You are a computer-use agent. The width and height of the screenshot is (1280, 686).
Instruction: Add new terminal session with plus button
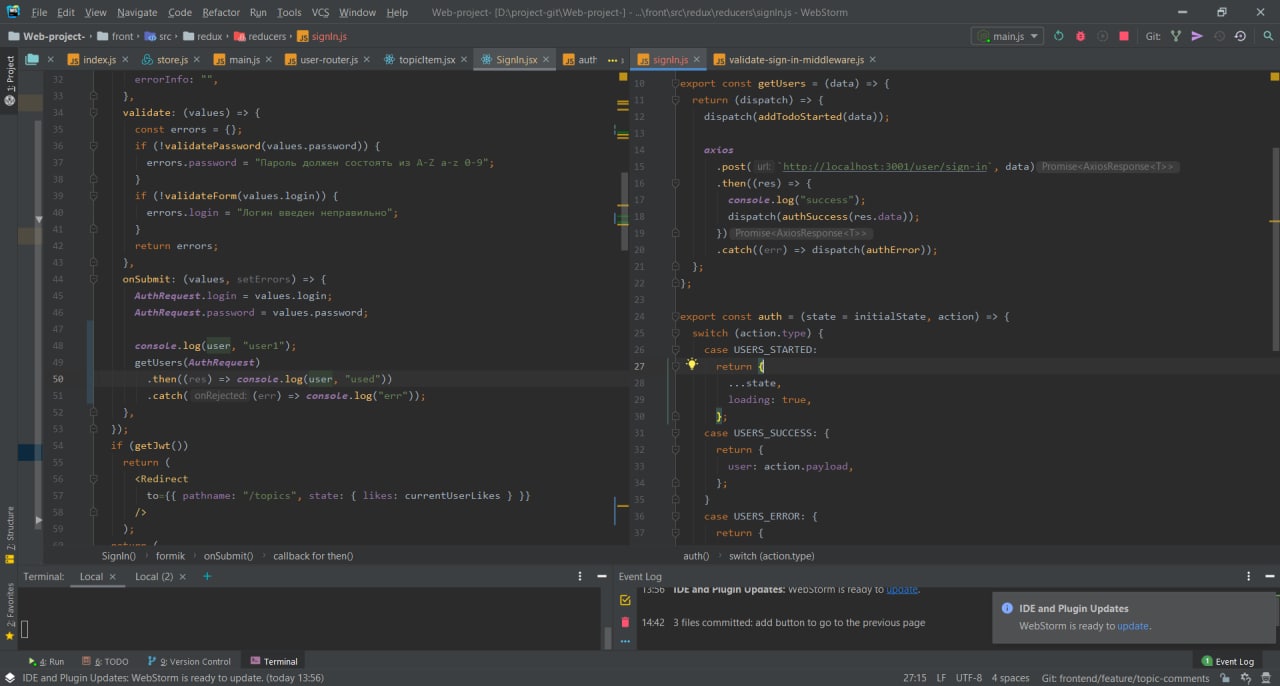point(207,576)
